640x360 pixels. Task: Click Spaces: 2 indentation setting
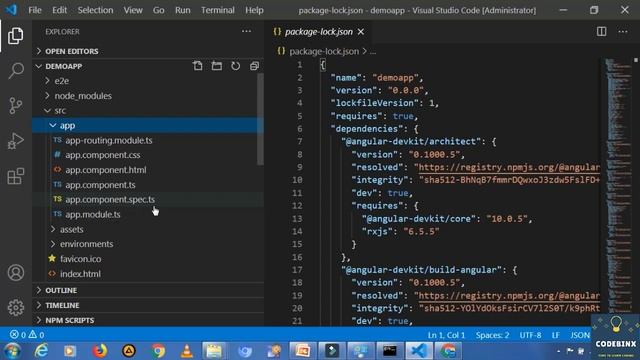click(x=492, y=335)
